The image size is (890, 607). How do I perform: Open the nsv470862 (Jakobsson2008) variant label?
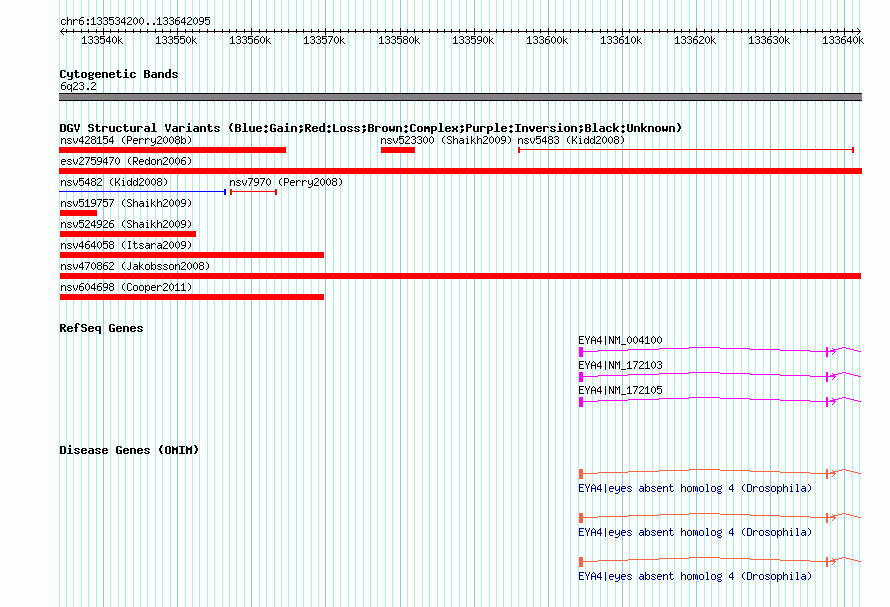[135, 266]
